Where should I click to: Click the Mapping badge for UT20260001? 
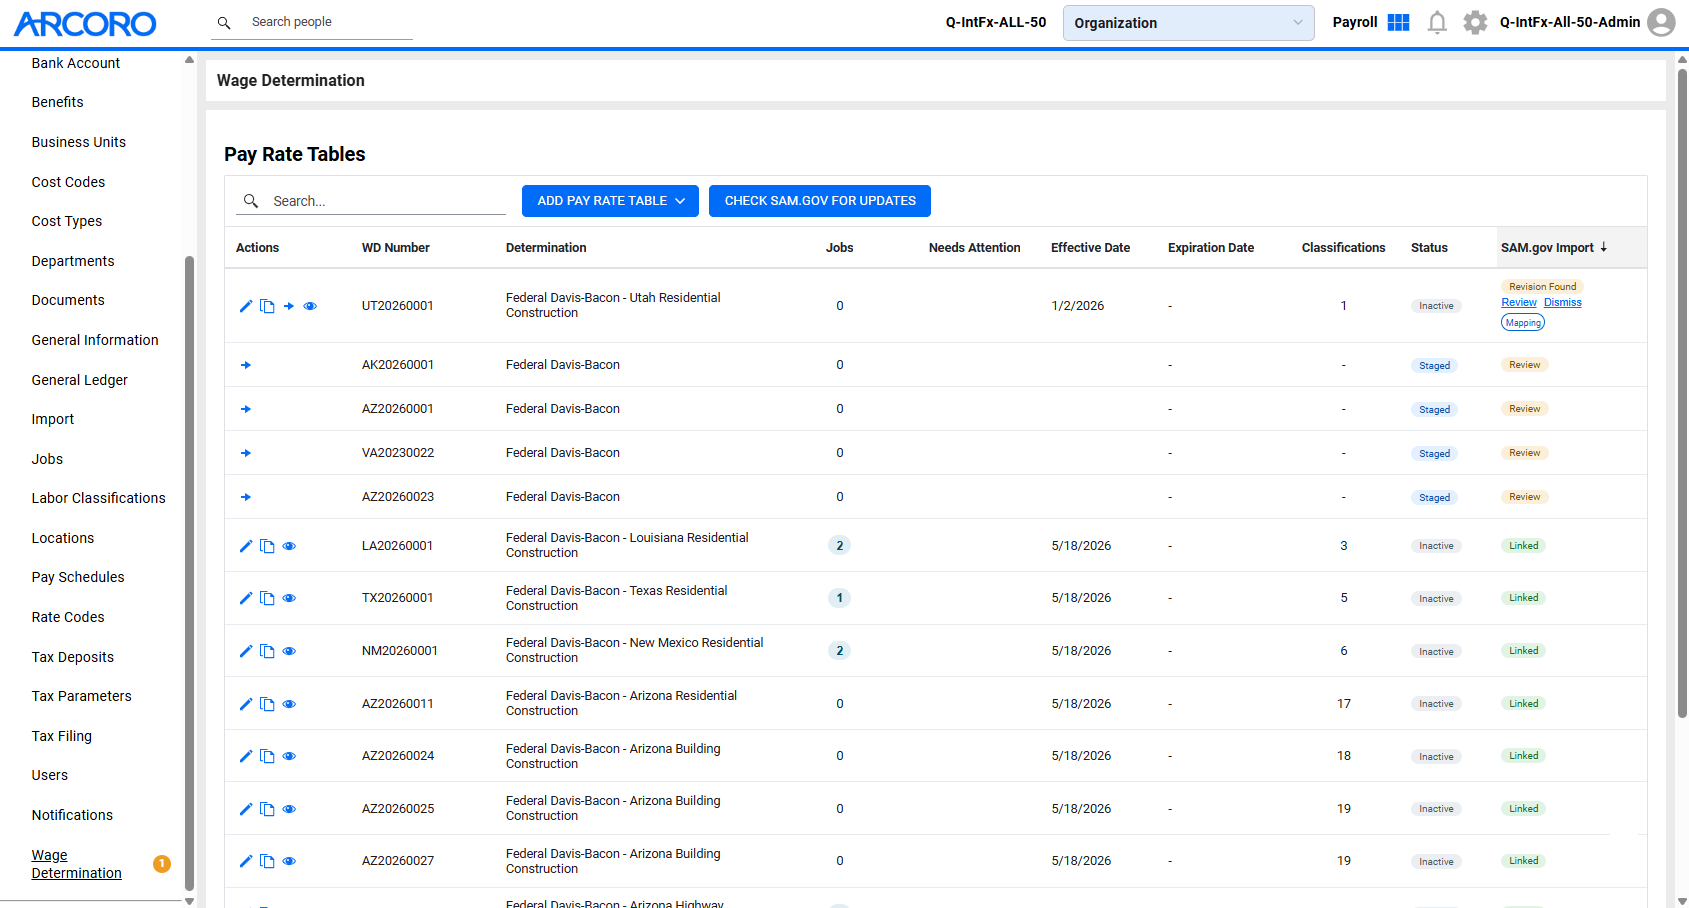(x=1523, y=322)
